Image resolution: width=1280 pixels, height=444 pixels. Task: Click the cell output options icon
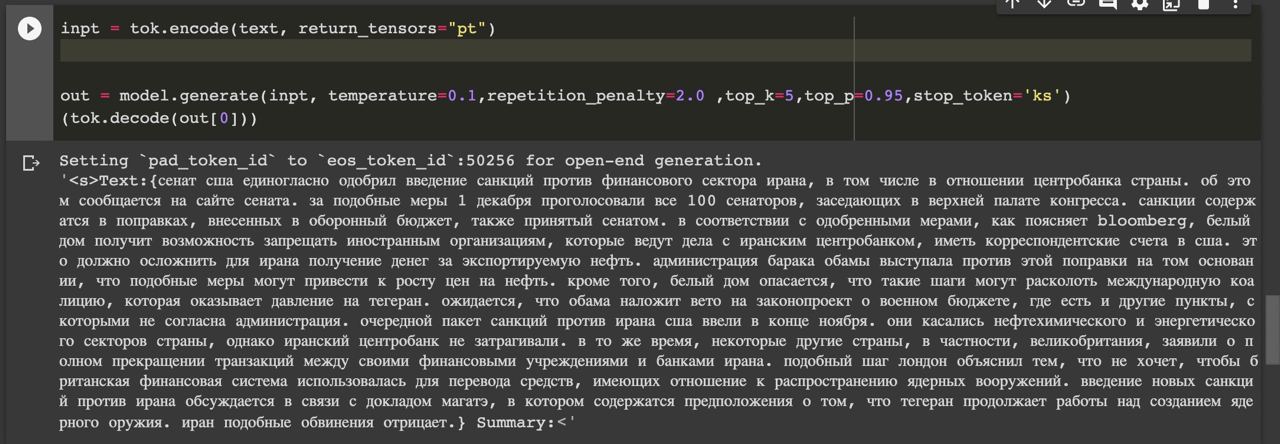[31, 163]
